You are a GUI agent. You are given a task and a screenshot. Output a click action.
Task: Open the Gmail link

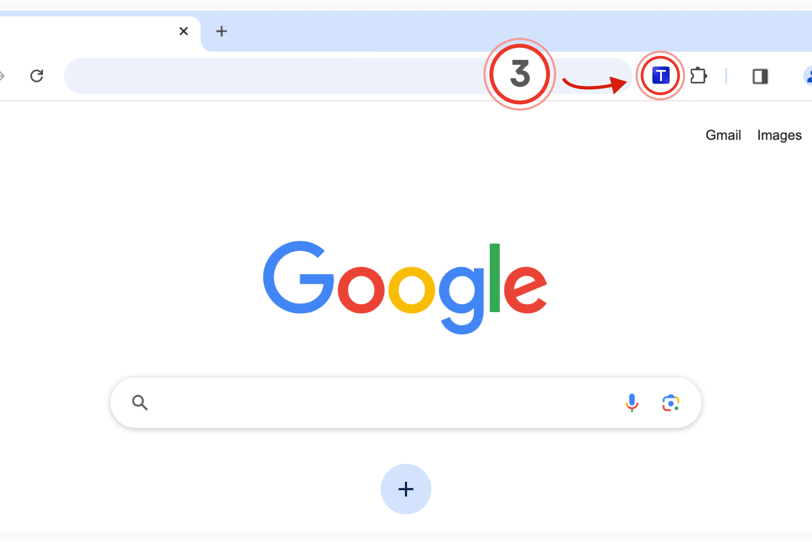click(x=723, y=135)
